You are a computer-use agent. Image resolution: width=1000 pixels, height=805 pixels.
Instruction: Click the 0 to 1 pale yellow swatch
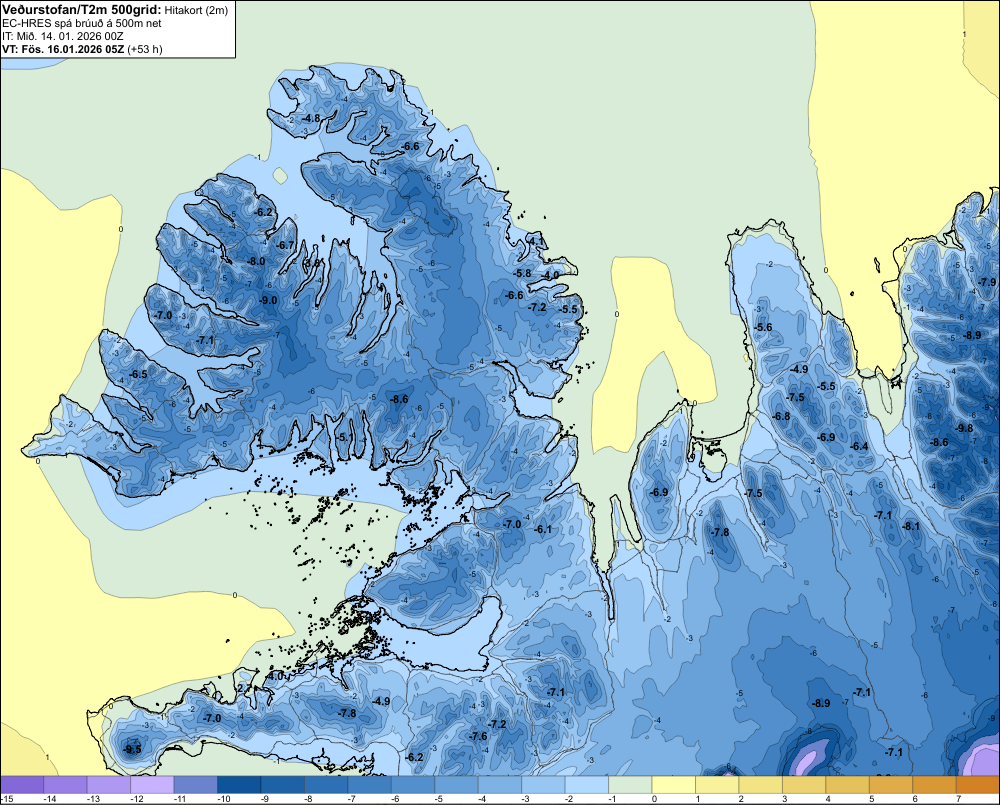pos(673,785)
